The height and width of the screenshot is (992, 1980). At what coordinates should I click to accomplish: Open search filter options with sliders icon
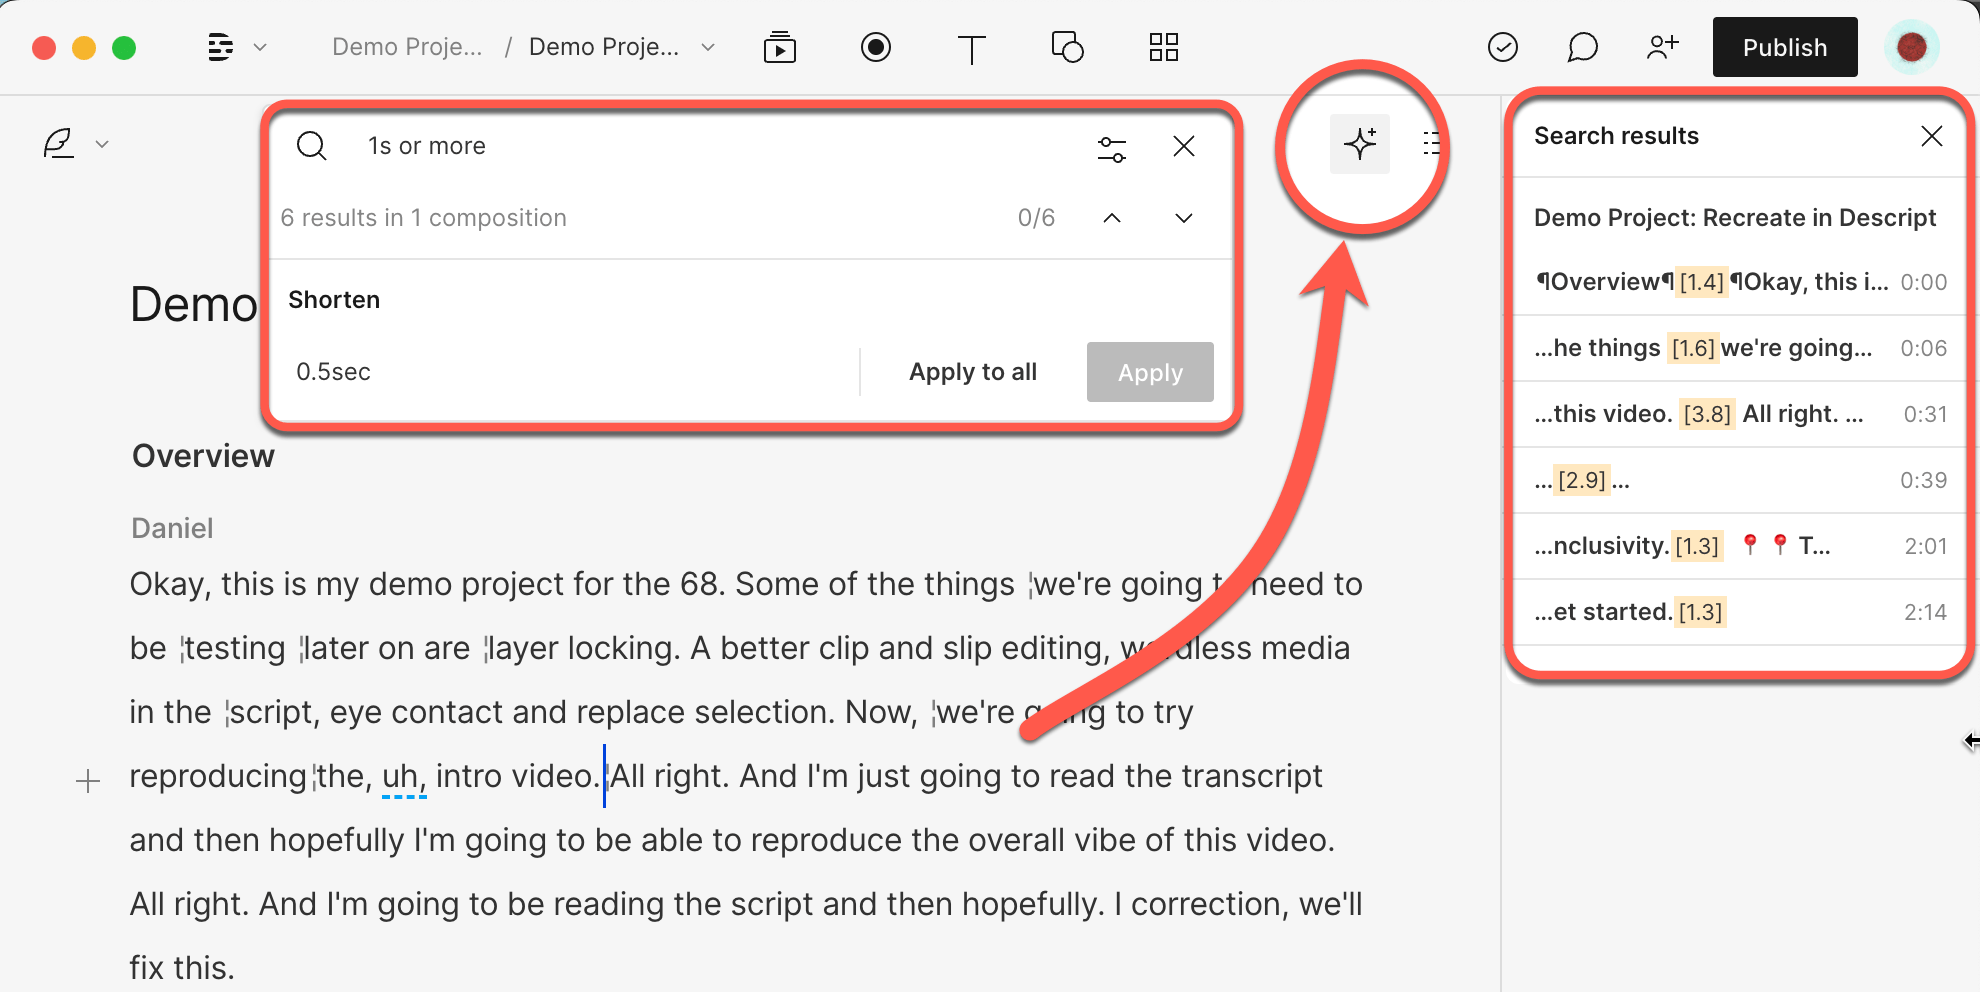[1112, 147]
